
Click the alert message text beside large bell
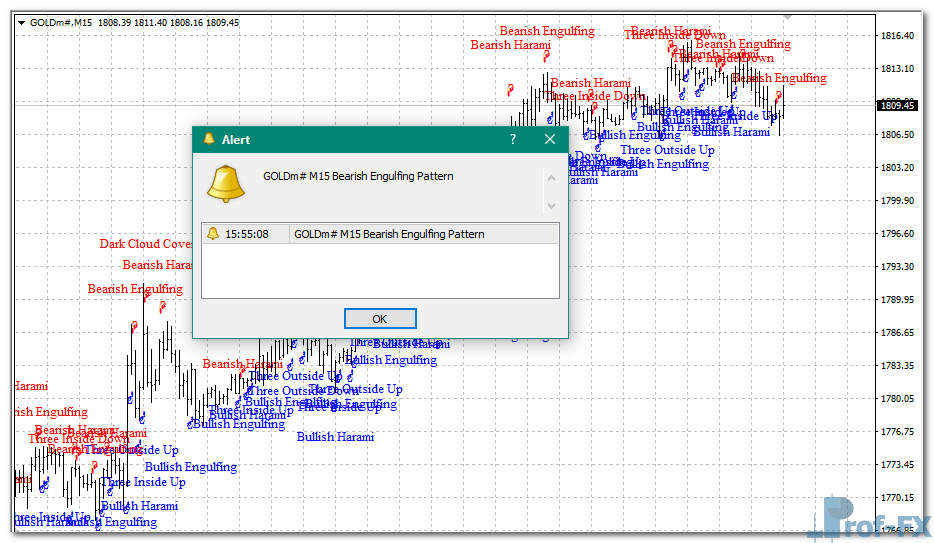[358, 176]
